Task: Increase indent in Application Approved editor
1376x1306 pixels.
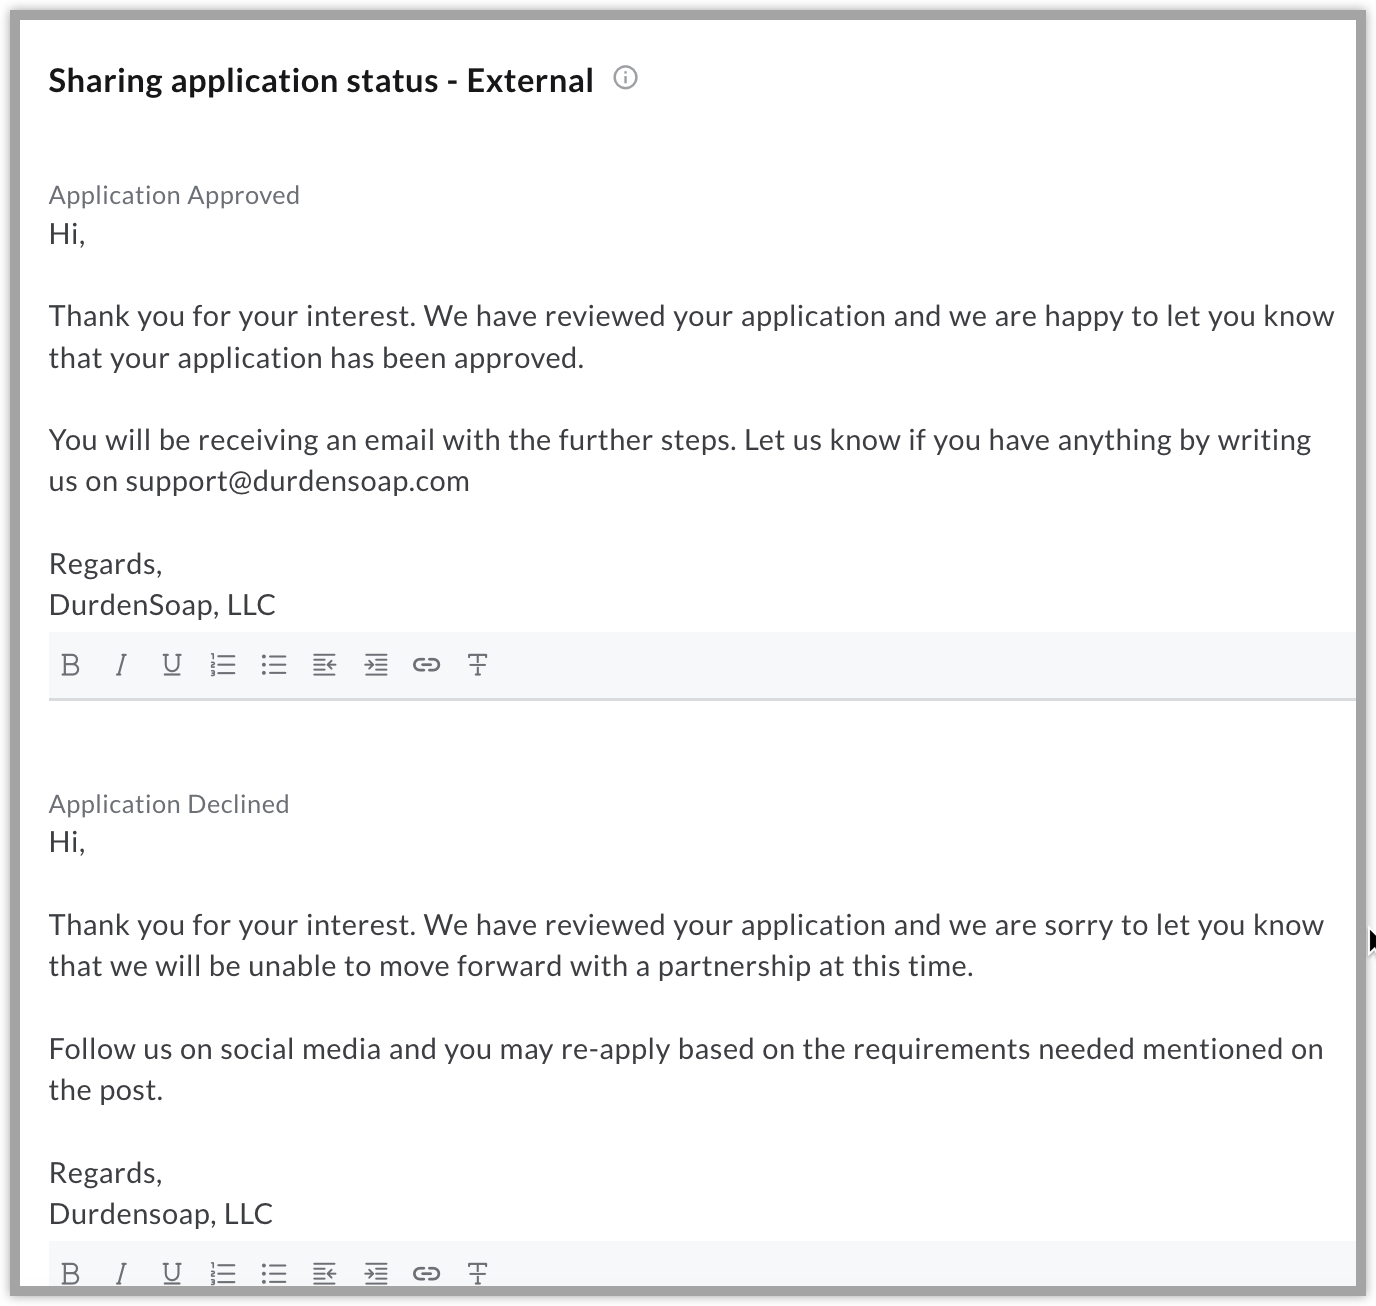Action: click(x=376, y=665)
